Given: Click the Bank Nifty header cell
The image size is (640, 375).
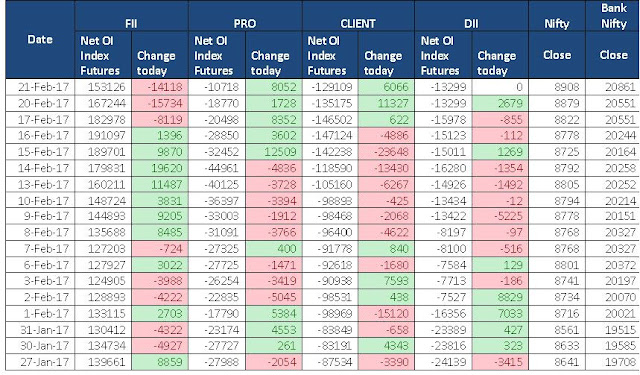Looking at the screenshot, I should (x=612, y=16).
